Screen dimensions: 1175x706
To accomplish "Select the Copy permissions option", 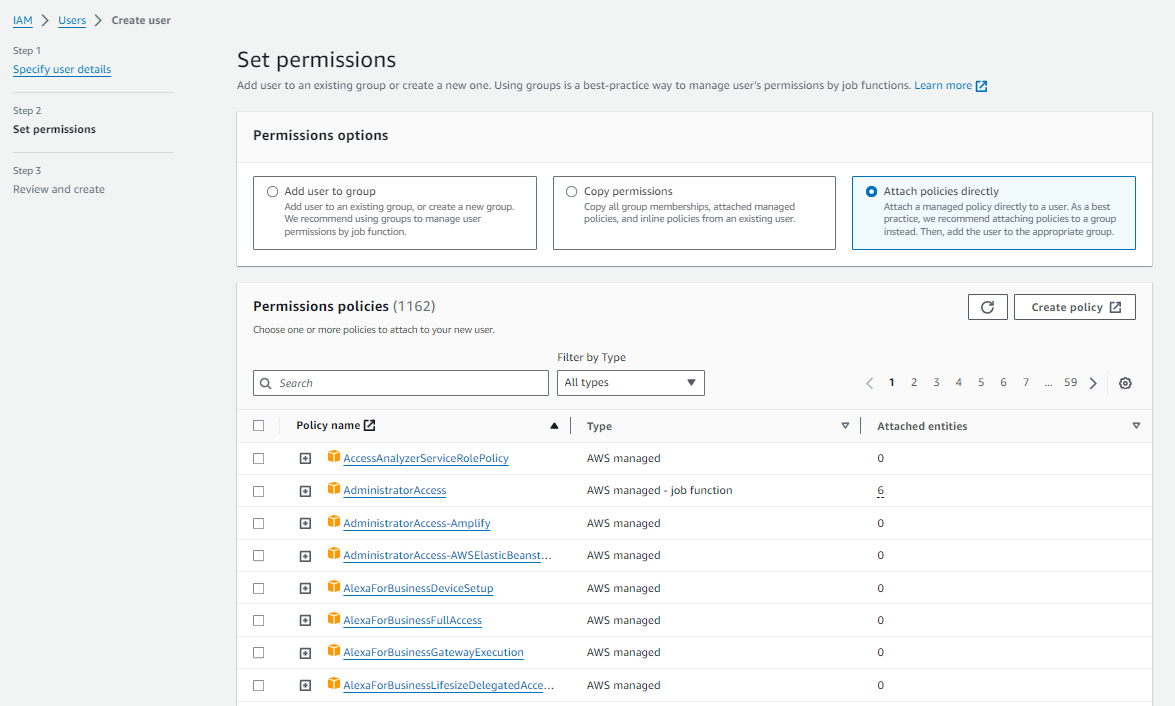I will click(571, 191).
